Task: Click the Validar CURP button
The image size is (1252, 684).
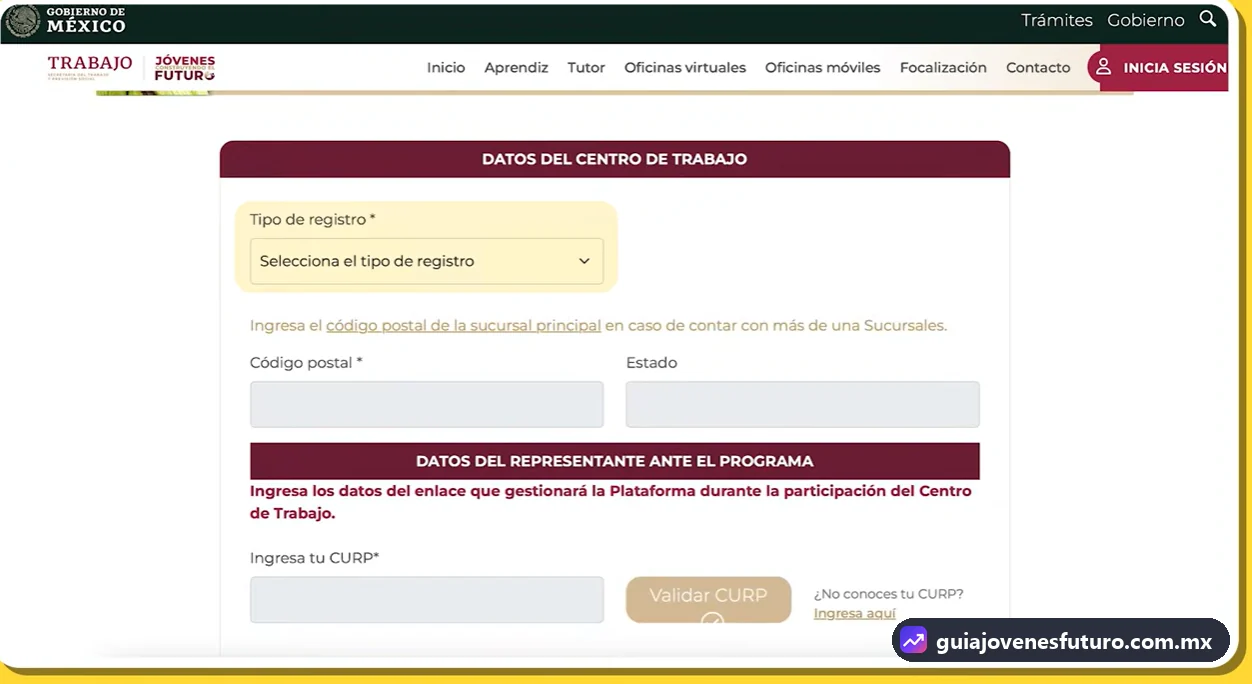Action: tap(708, 600)
